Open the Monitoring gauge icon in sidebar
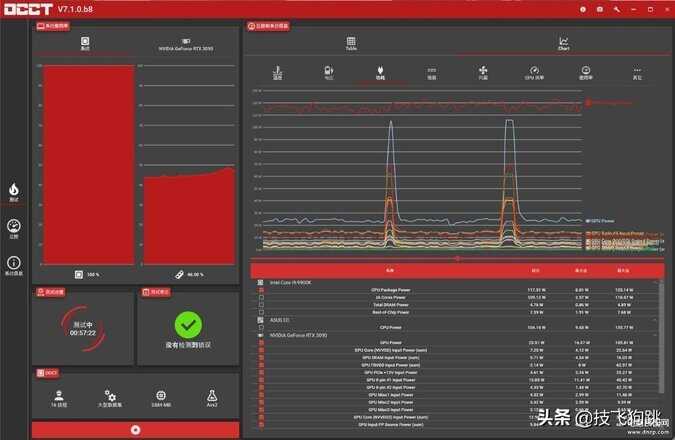 click(x=14, y=229)
